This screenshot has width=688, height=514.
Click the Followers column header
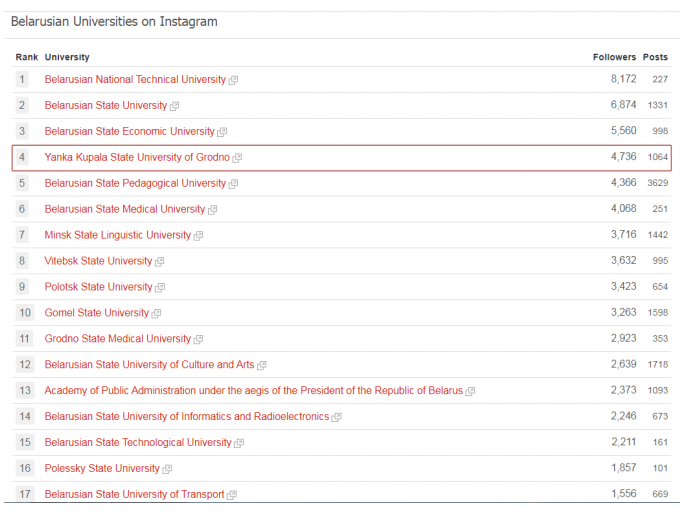coord(614,57)
